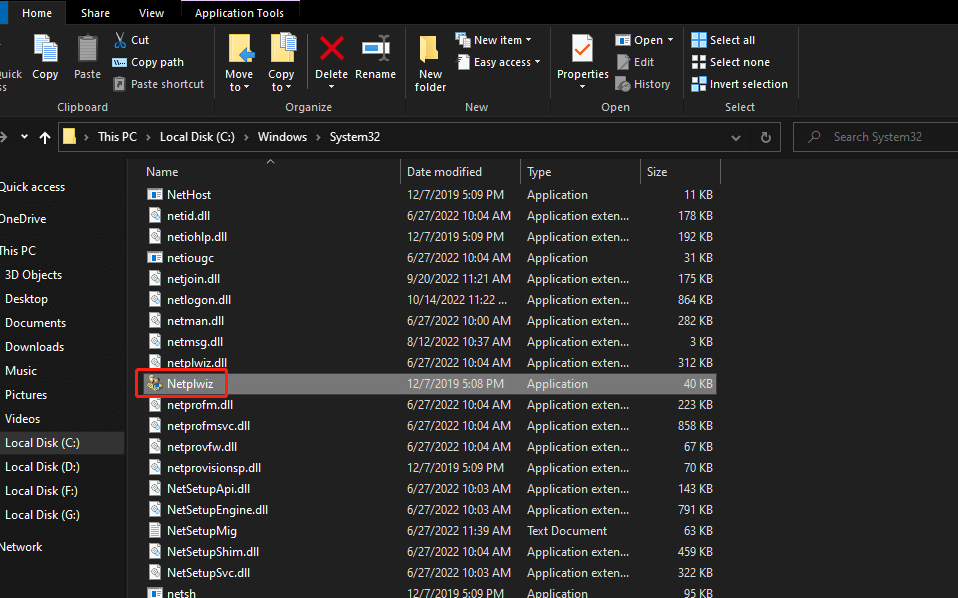Open Downloads in navigation pane
This screenshot has width=958, height=598.
point(34,347)
